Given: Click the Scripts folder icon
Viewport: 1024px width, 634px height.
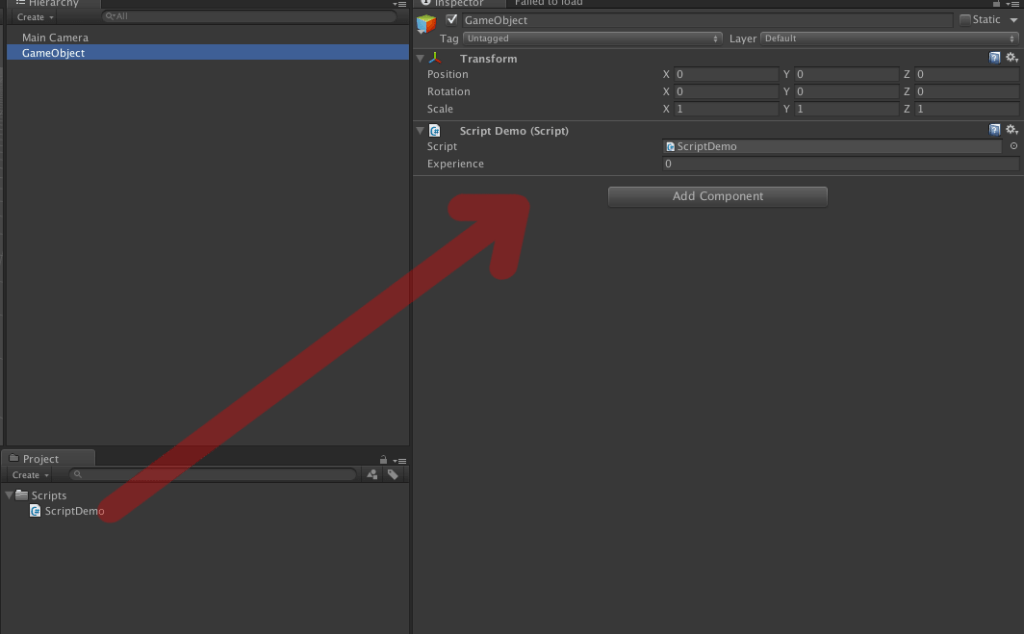Looking at the screenshot, I should [22, 494].
